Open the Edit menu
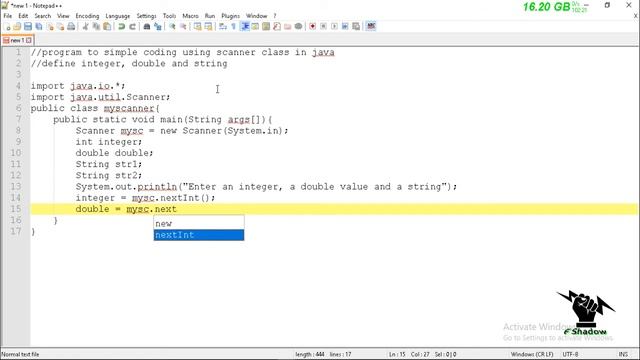 (x=23, y=16)
